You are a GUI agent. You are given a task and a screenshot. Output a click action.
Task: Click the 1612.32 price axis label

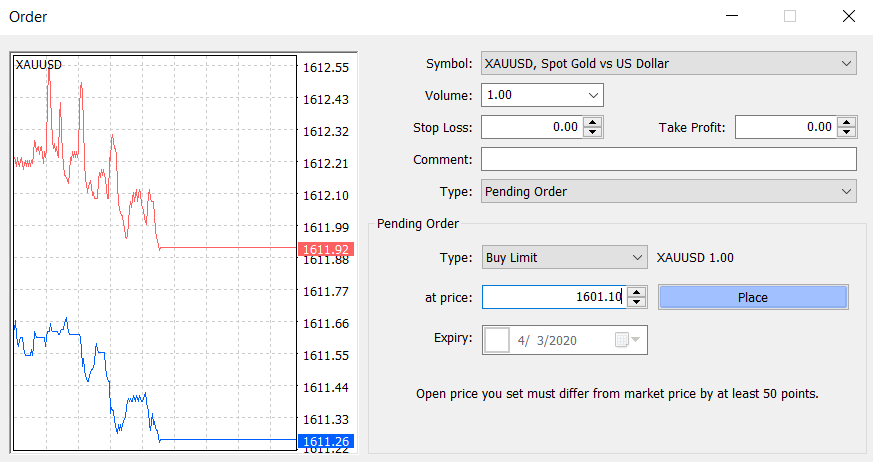326,132
